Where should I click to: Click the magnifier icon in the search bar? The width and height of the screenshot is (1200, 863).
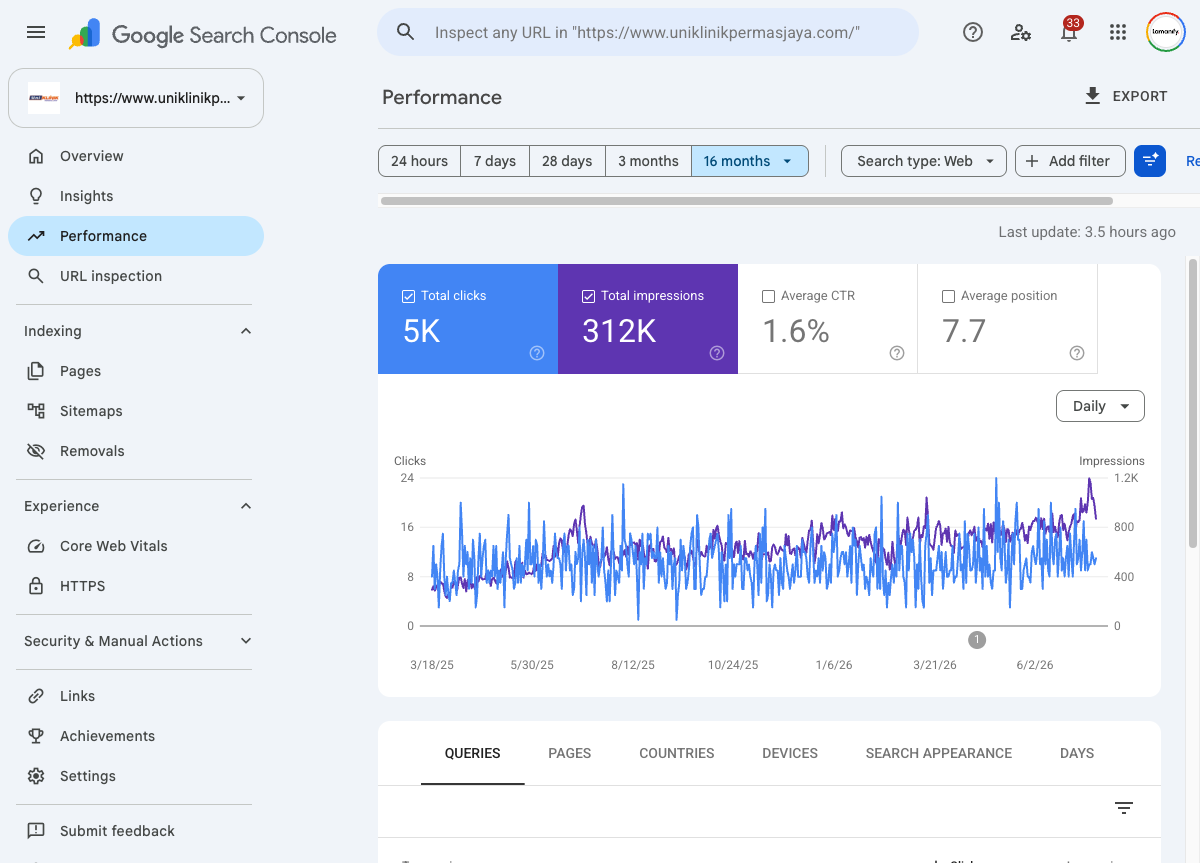tap(406, 32)
